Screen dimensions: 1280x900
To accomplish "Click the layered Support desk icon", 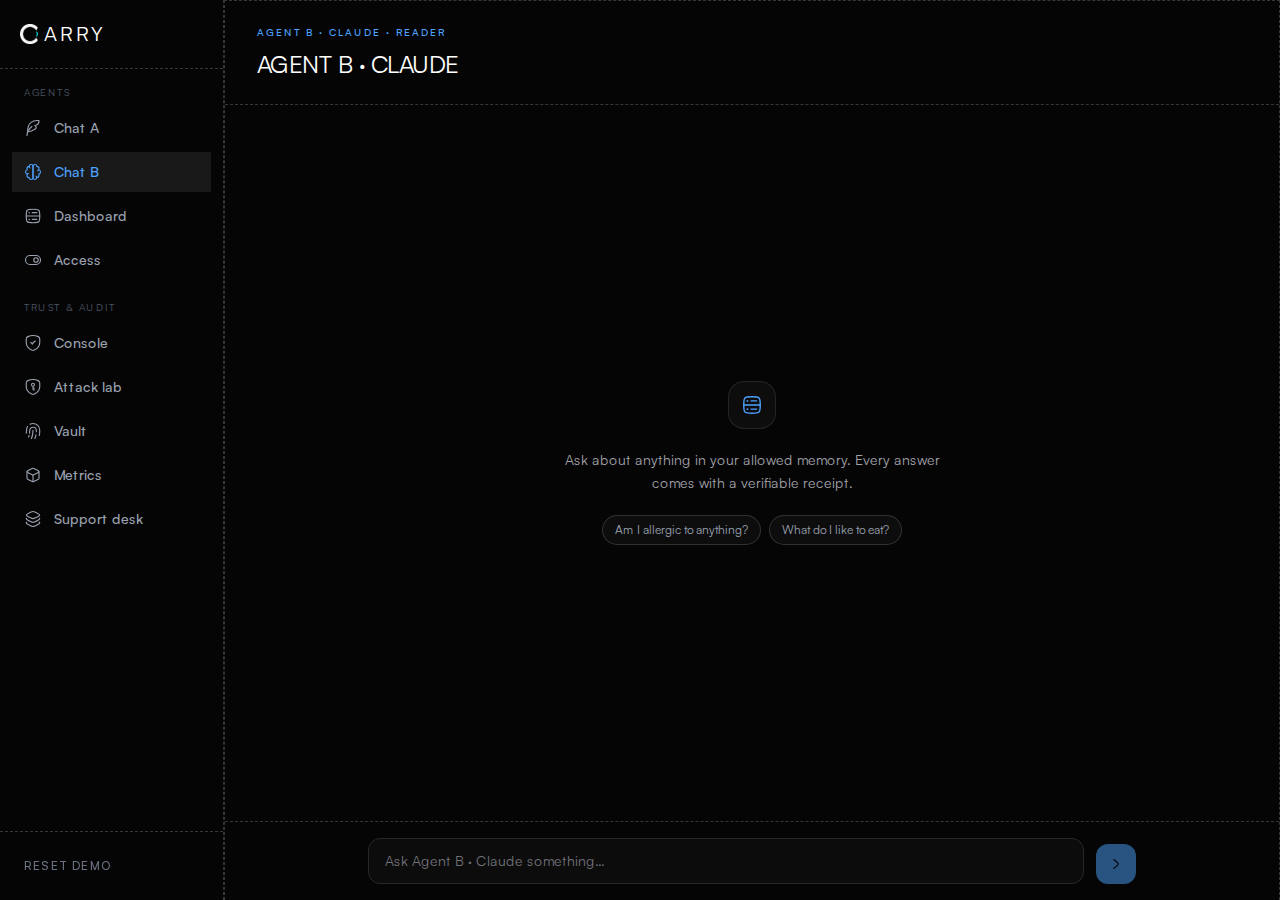I will 33,519.
